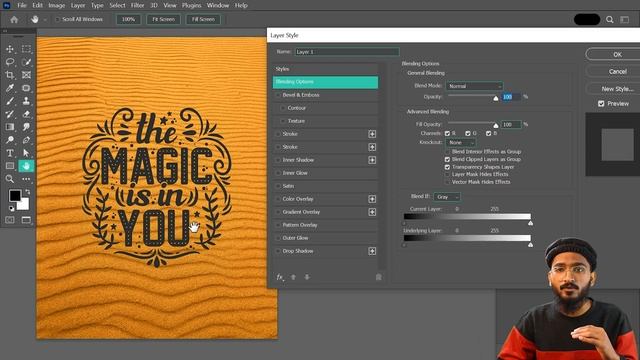The height and width of the screenshot is (360, 640).
Task: Select the Path Selection arrow tool
Action: [26, 153]
